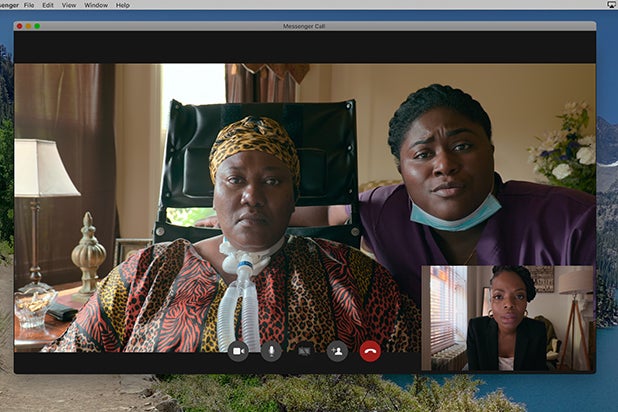End the call with the red hang-up button

pos(370,350)
